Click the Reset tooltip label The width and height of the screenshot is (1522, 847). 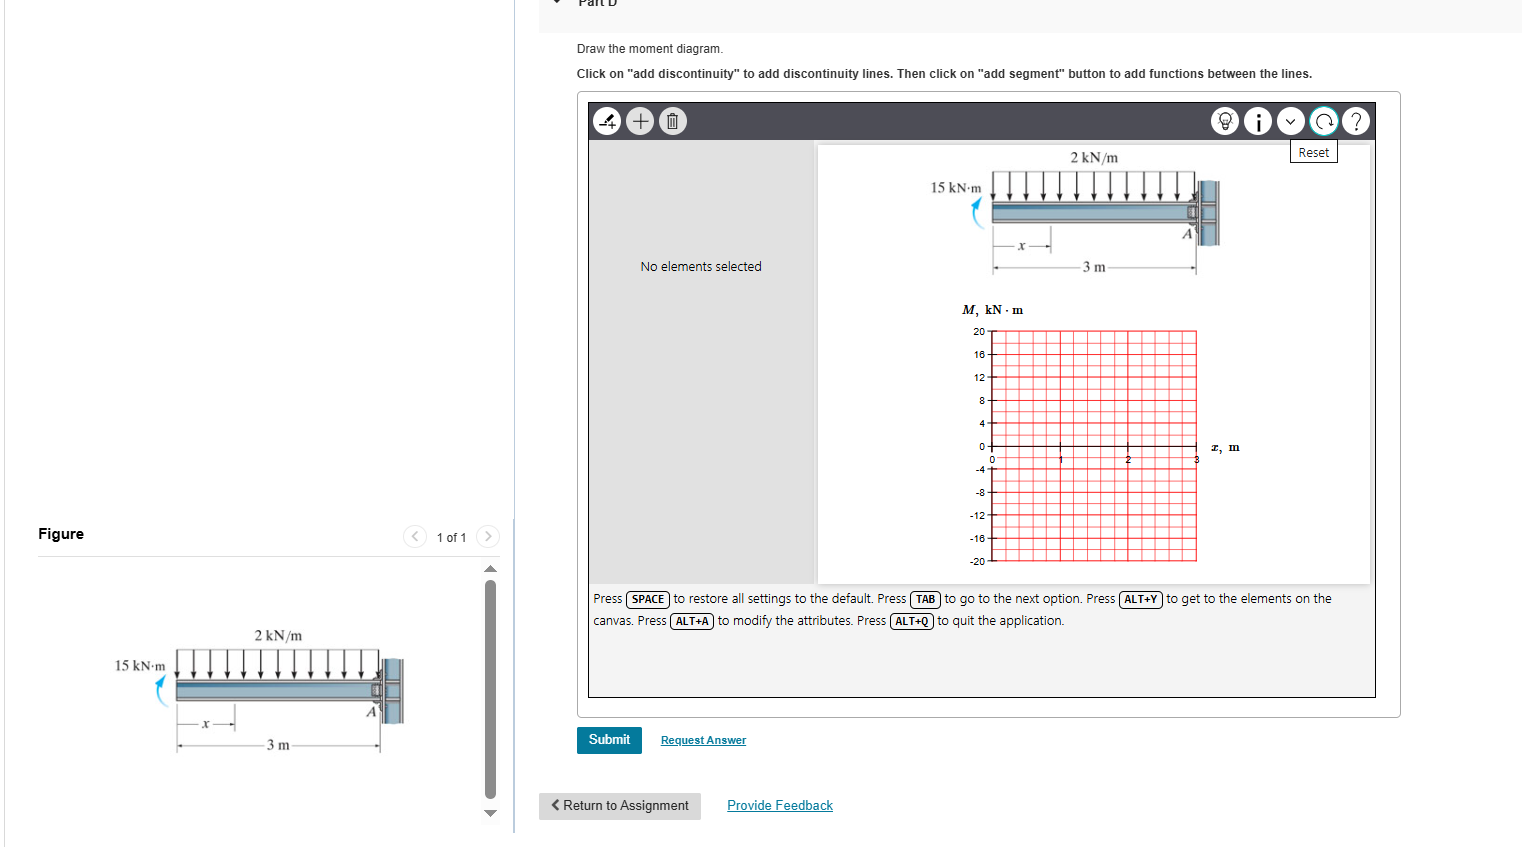1313,151
